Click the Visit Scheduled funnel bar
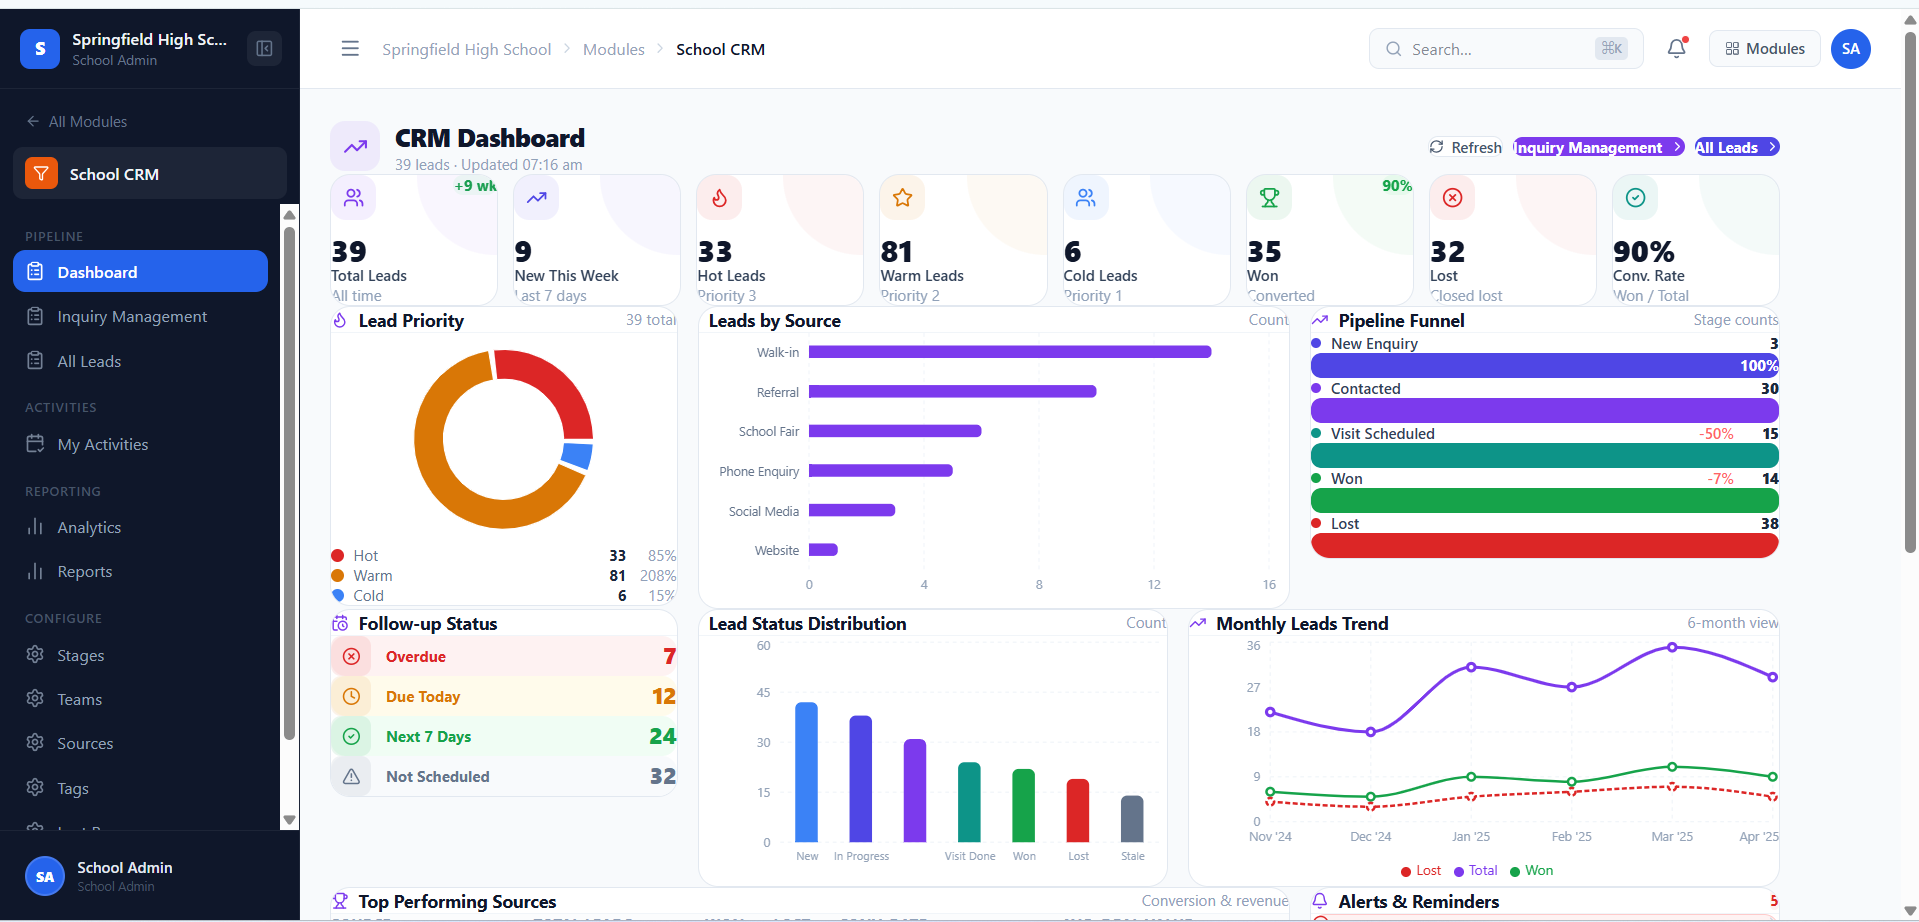Image resolution: width=1919 pixels, height=922 pixels. pyautogui.click(x=1545, y=455)
